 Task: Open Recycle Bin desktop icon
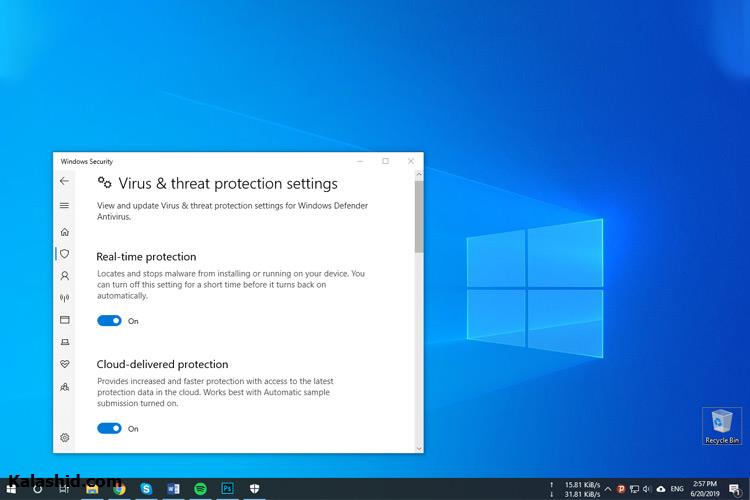[x=722, y=426]
